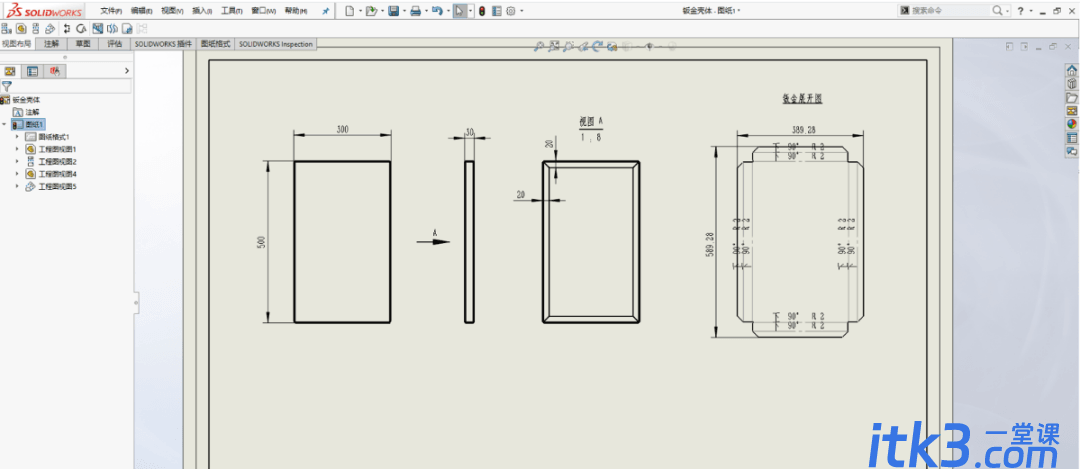This screenshot has height=469, width=1080.
Task: Click the Detail View toolbar icon
Action: pos(81,28)
